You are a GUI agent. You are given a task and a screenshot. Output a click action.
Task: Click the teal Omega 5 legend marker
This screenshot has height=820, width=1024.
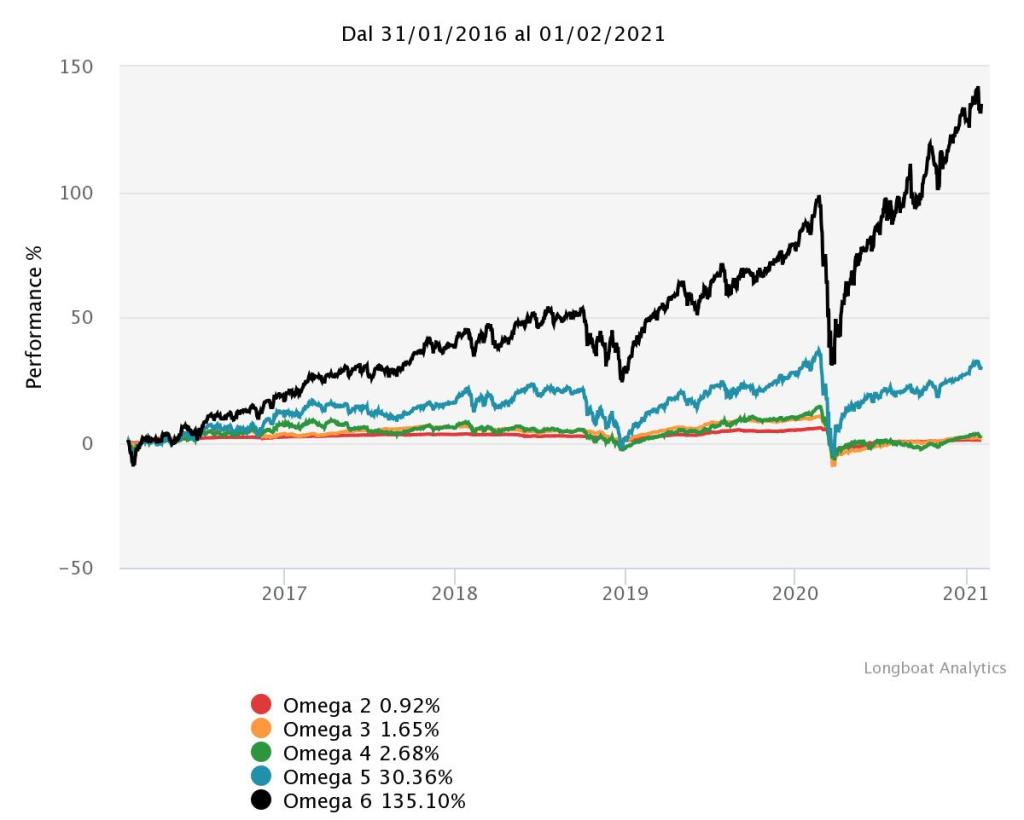[x=262, y=777]
